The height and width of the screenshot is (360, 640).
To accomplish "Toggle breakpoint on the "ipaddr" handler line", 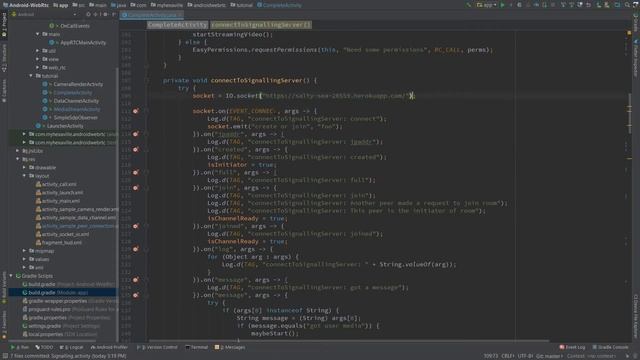I will (x=136, y=134).
